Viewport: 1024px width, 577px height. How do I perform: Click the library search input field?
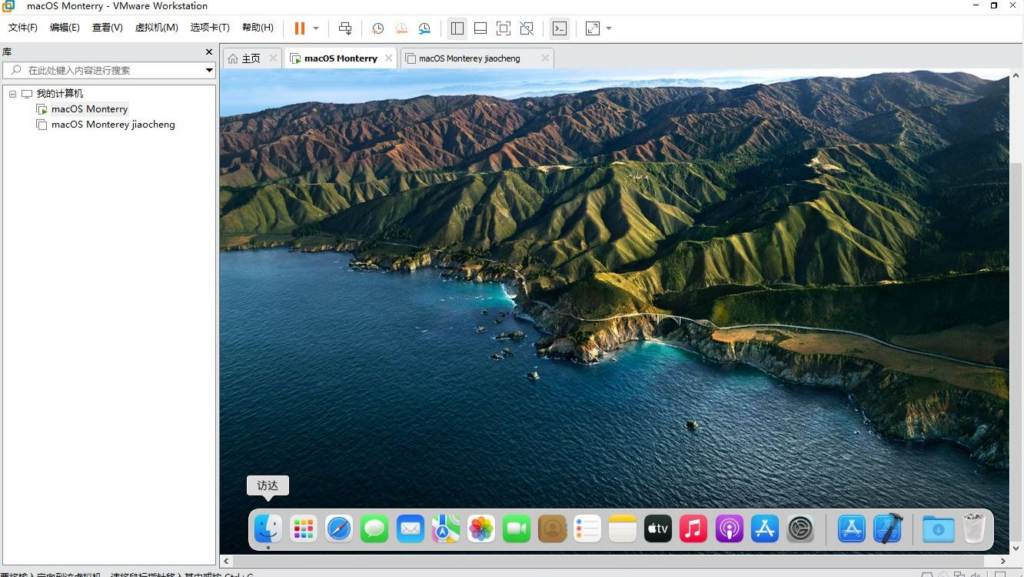pyautogui.click(x=110, y=70)
